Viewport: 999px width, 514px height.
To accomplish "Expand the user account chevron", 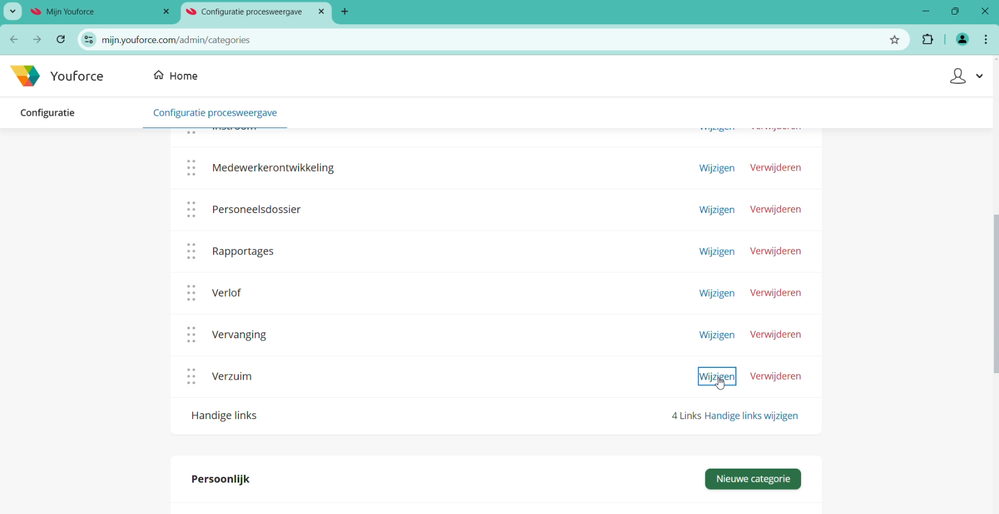I will point(979,76).
